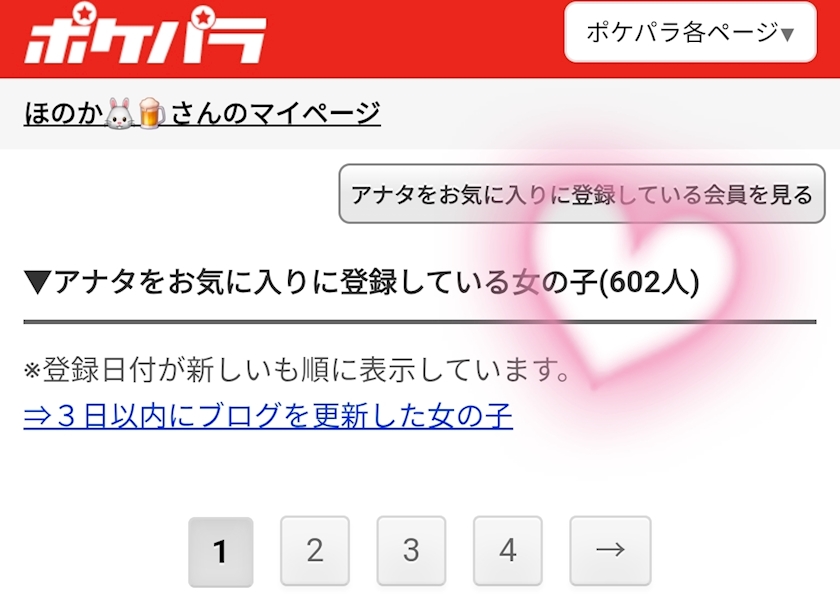This screenshot has width=840, height=608.
Task: Go to page 3
Action: (x=411, y=551)
